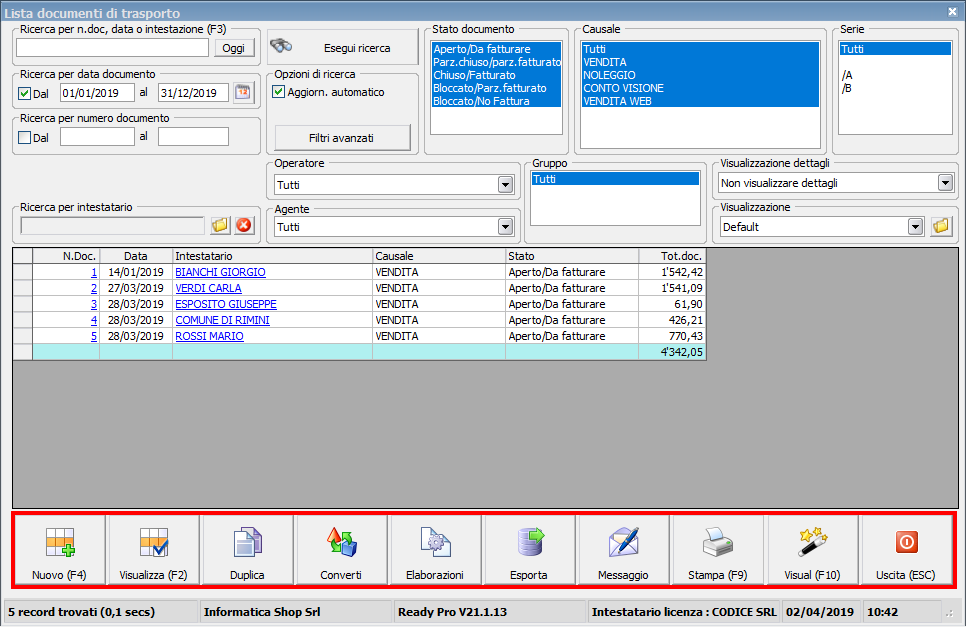Open the Visualizzazione dettagli dropdown
This screenshot has height=627, width=966.
pyautogui.click(x=945, y=183)
